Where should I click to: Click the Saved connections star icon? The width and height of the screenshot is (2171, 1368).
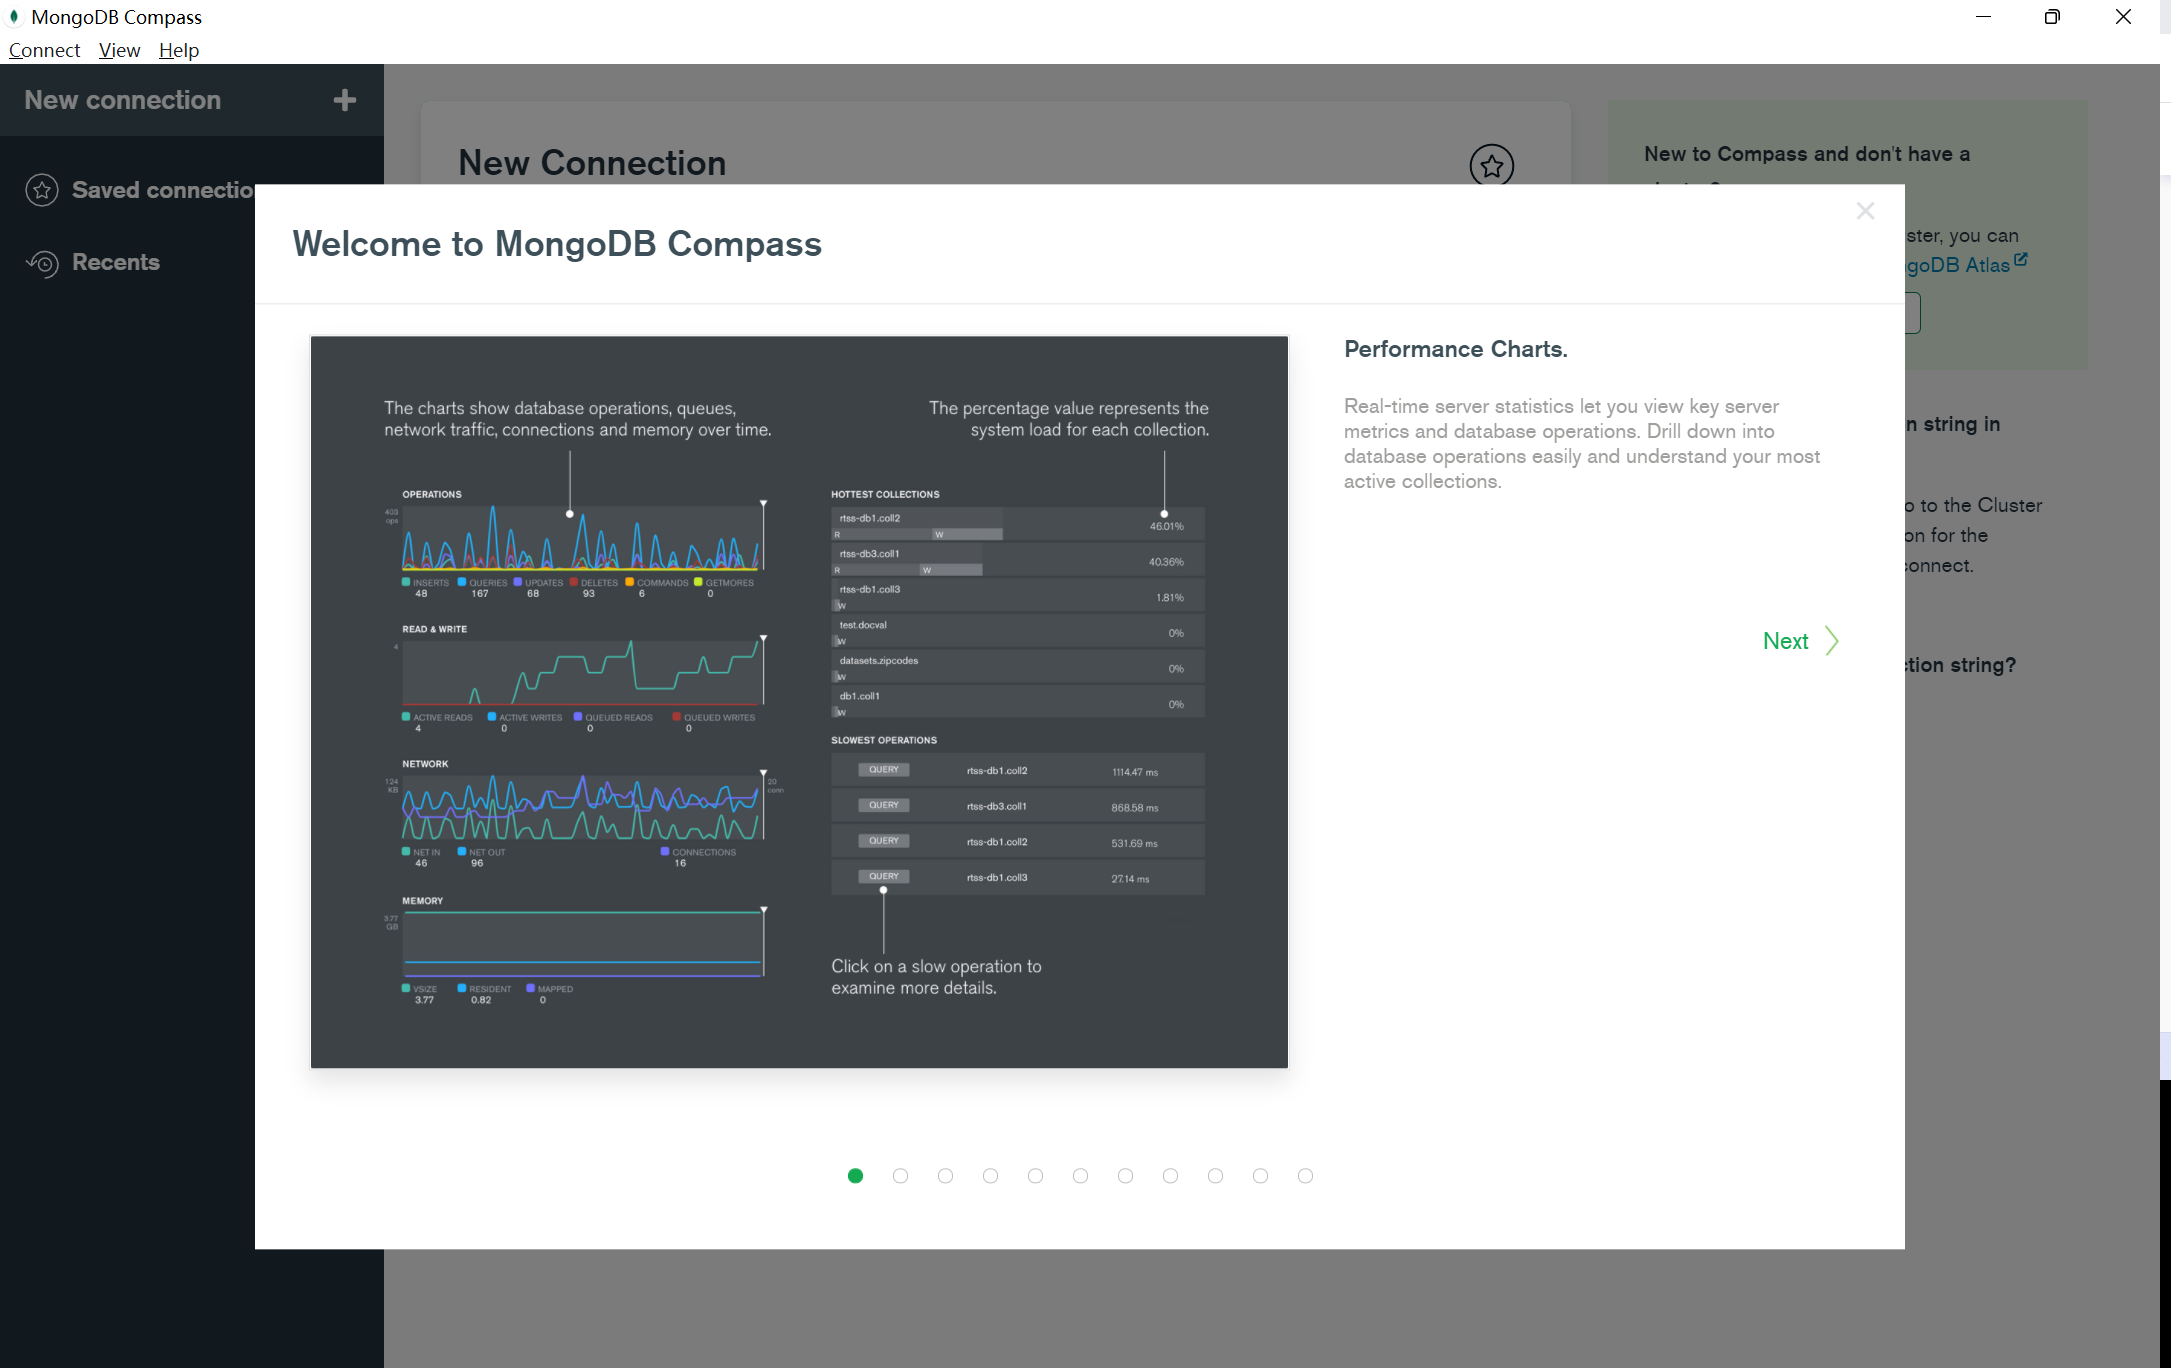[42, 190]
